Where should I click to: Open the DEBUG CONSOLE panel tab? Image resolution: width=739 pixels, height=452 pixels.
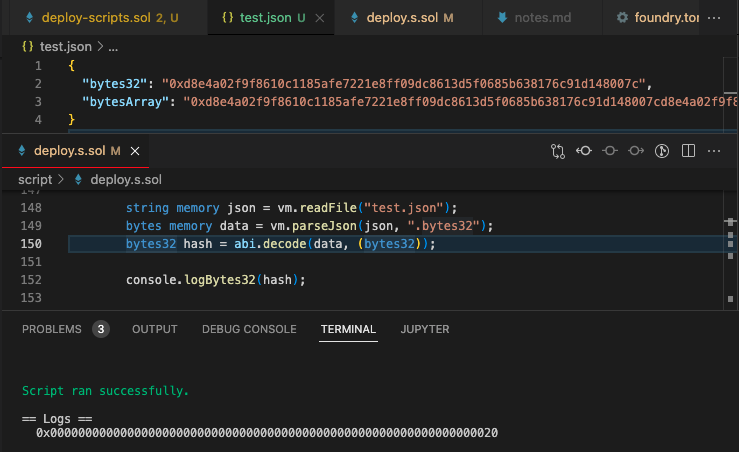tap(249, 329)
